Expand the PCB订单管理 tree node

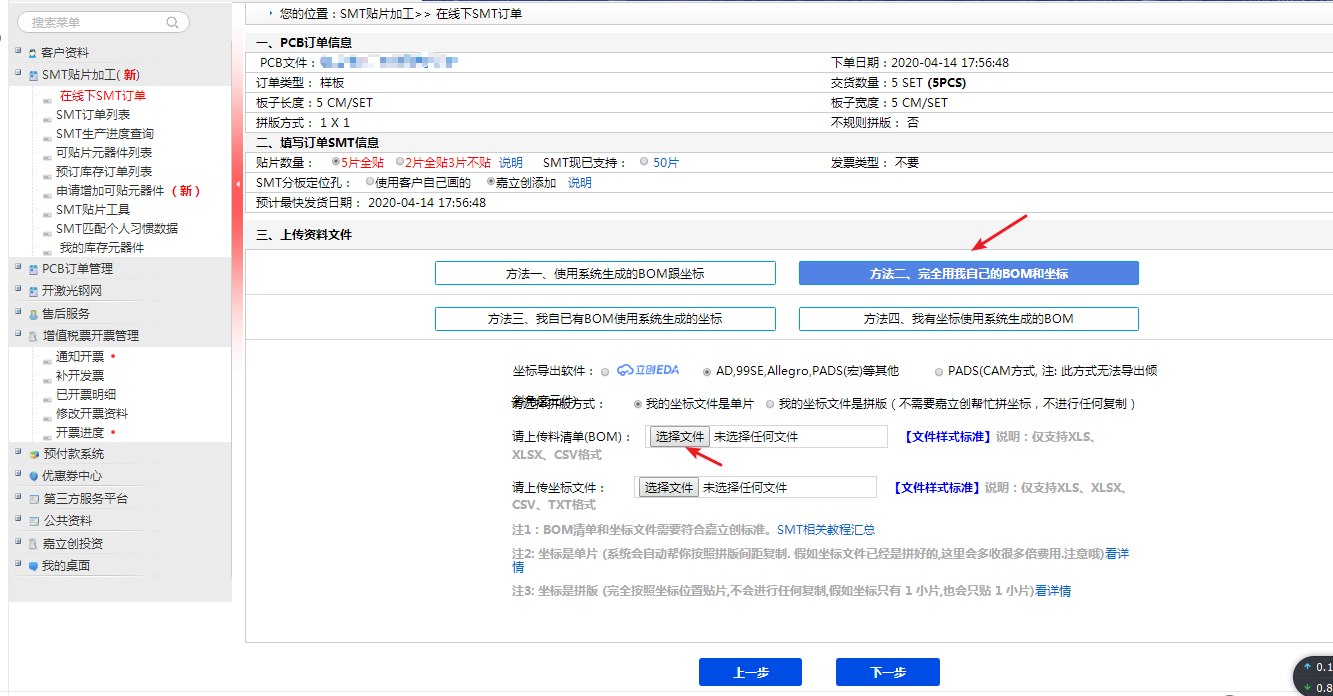(18, 268)
